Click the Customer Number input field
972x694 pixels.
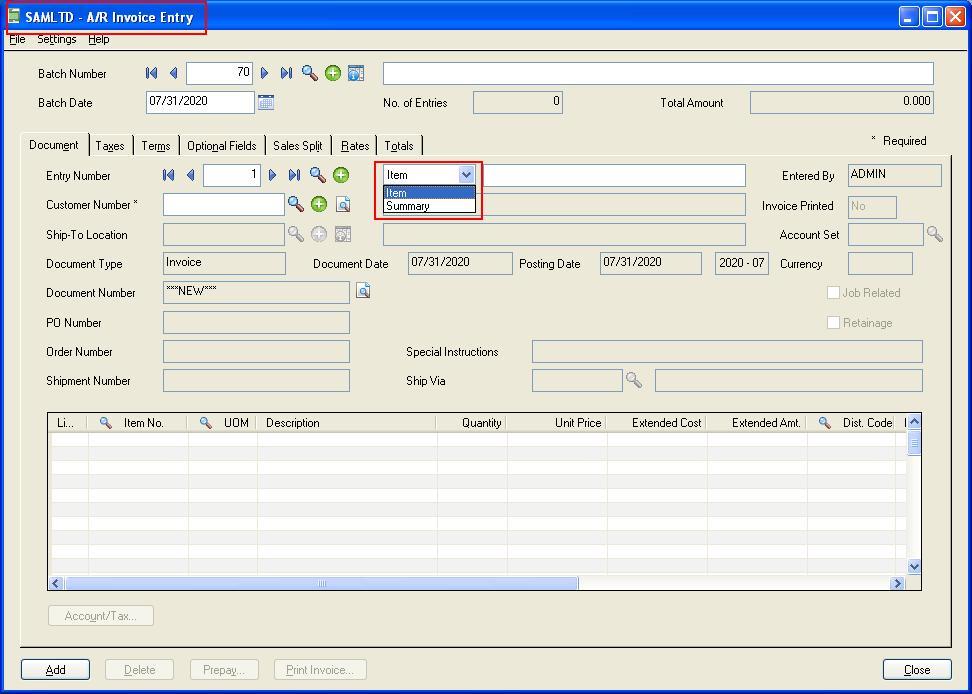pyautogui.click(x=224, y=204)
